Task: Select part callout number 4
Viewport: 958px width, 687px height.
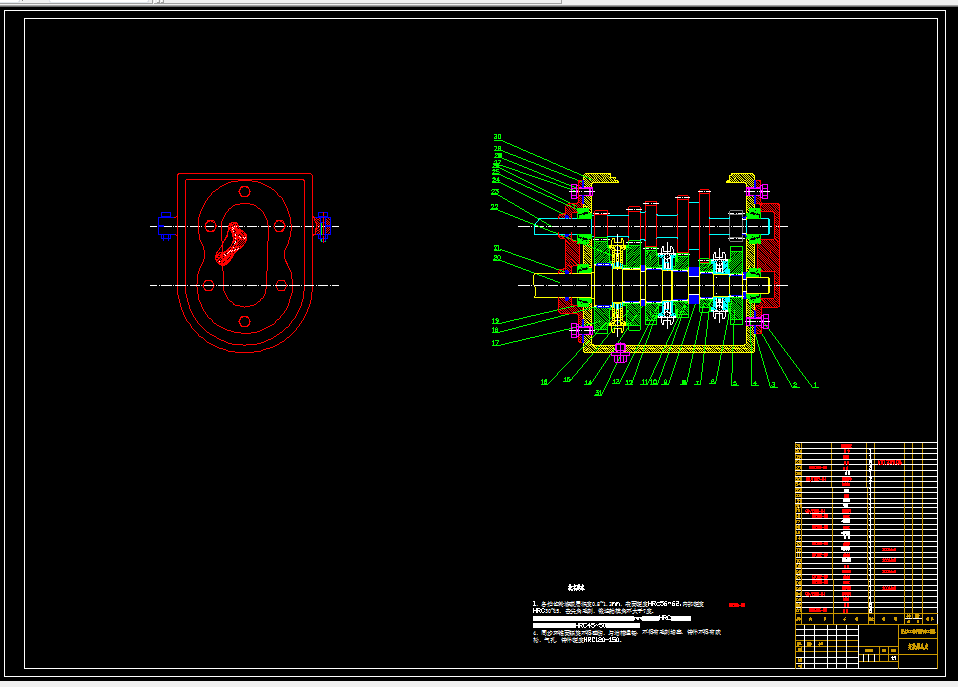Action: (x=755, y=384)
